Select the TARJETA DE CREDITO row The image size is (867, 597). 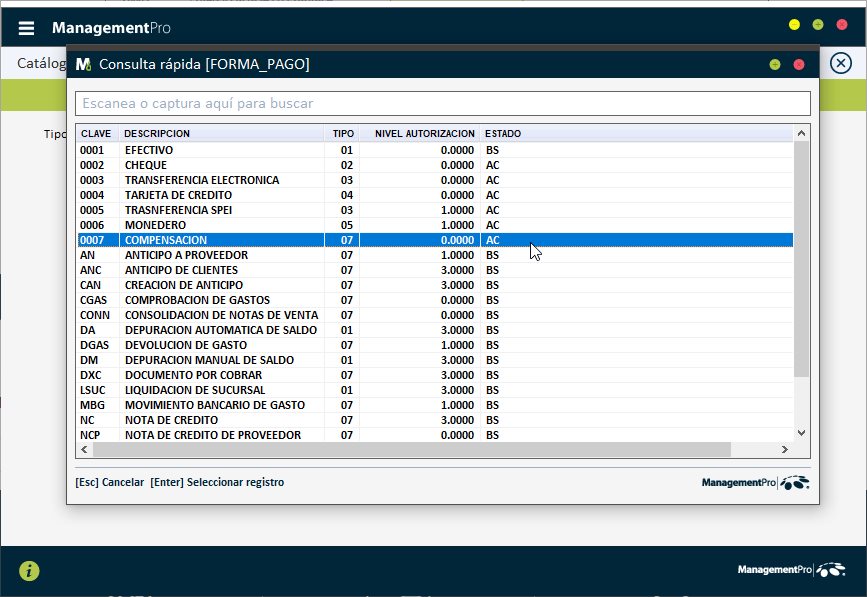178,195
